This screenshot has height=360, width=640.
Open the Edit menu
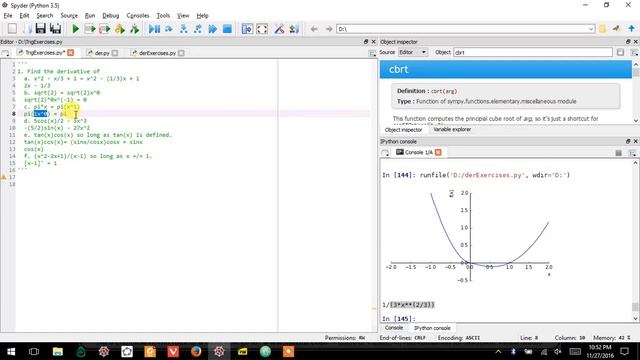(24, 16)
